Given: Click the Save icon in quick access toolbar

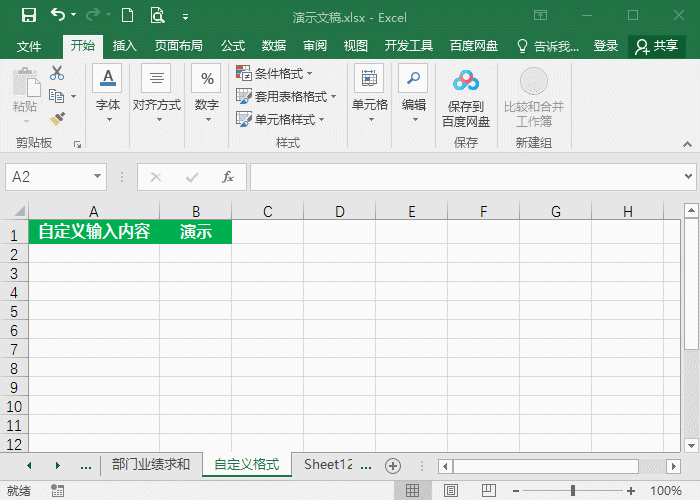Looking at the screenshot, I should (29, 16).
